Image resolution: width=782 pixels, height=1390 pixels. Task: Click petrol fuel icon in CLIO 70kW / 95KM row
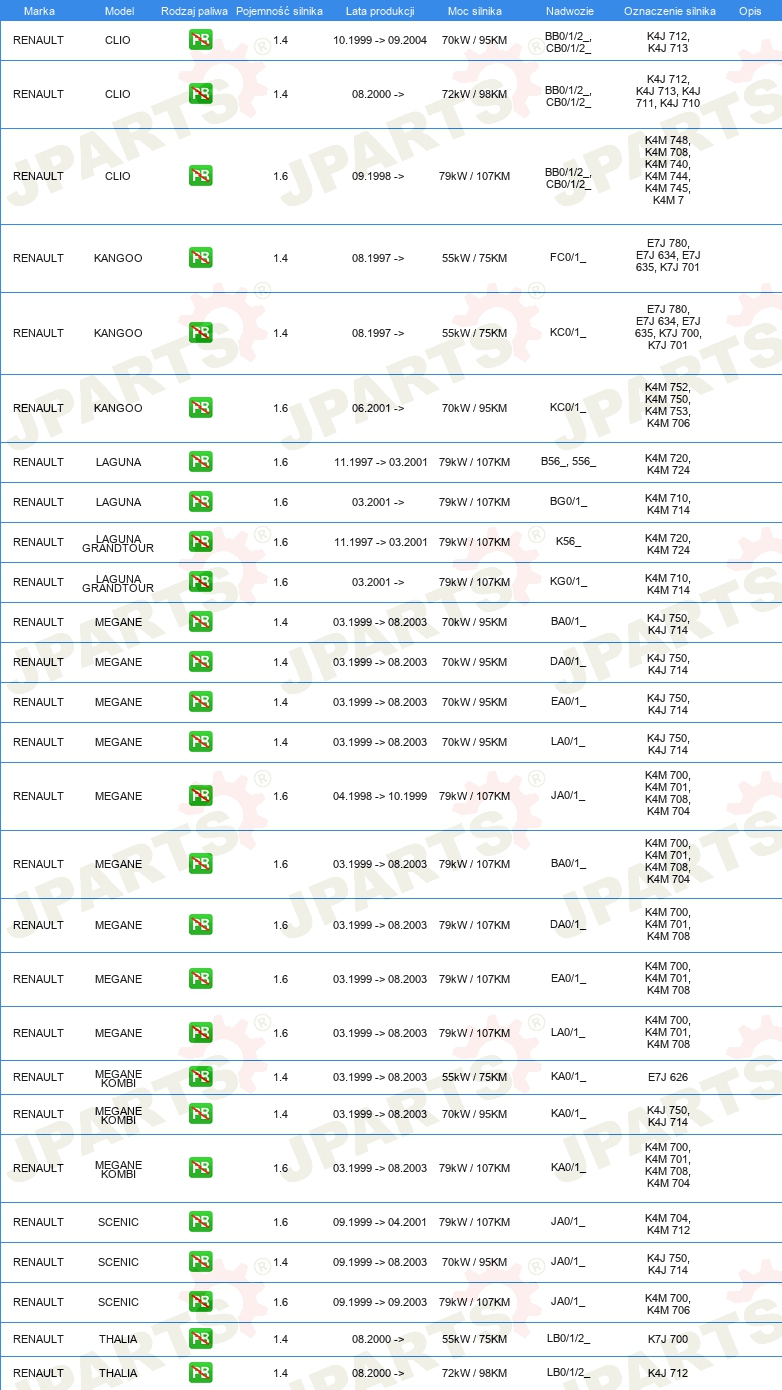coord(200,40)
